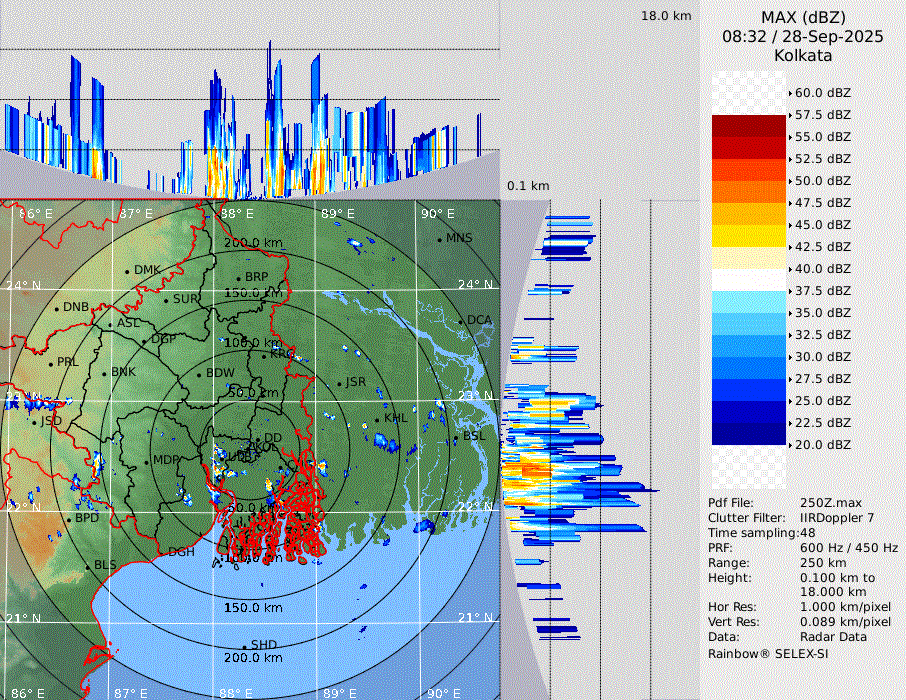Click the 18.0 km height label
This screenshot has height=700, width=906.
(666, 16)
